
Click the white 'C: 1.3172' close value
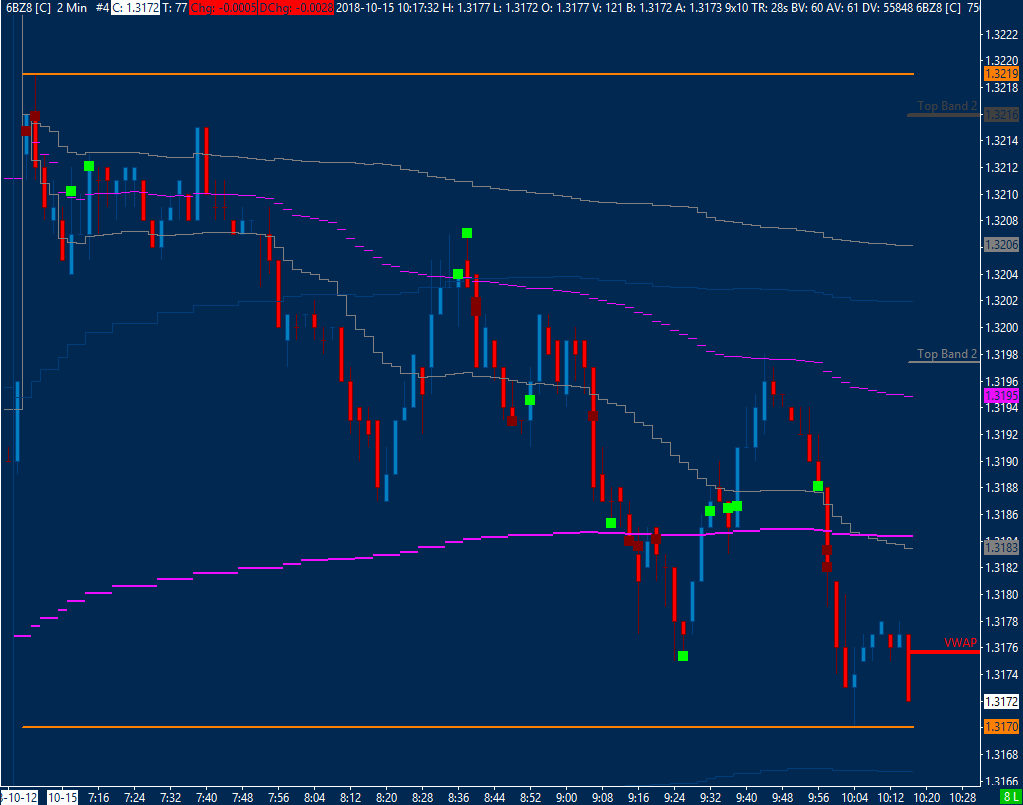pos(135,8)
